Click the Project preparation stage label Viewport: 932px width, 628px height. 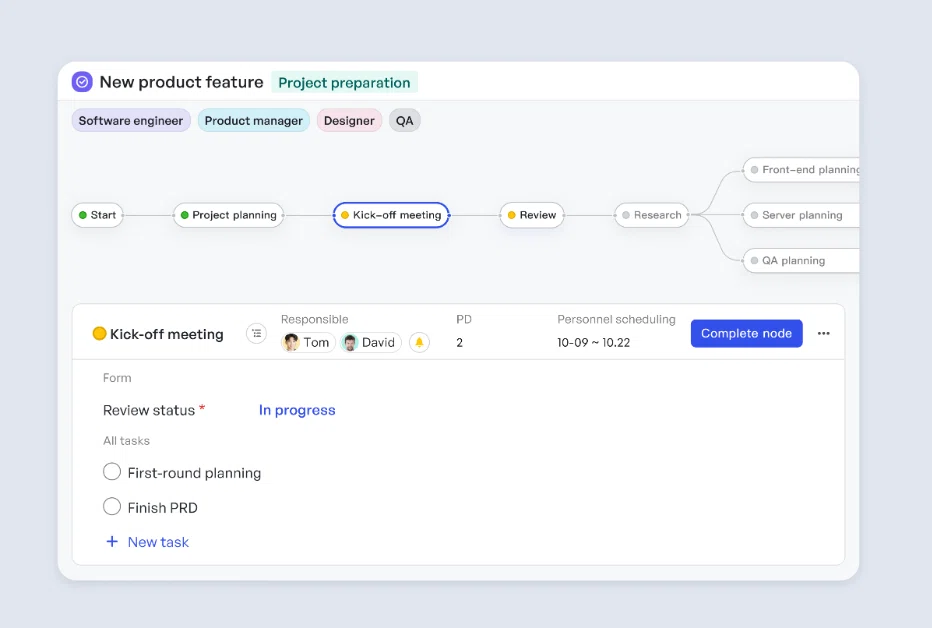click(x=344, y=83)
